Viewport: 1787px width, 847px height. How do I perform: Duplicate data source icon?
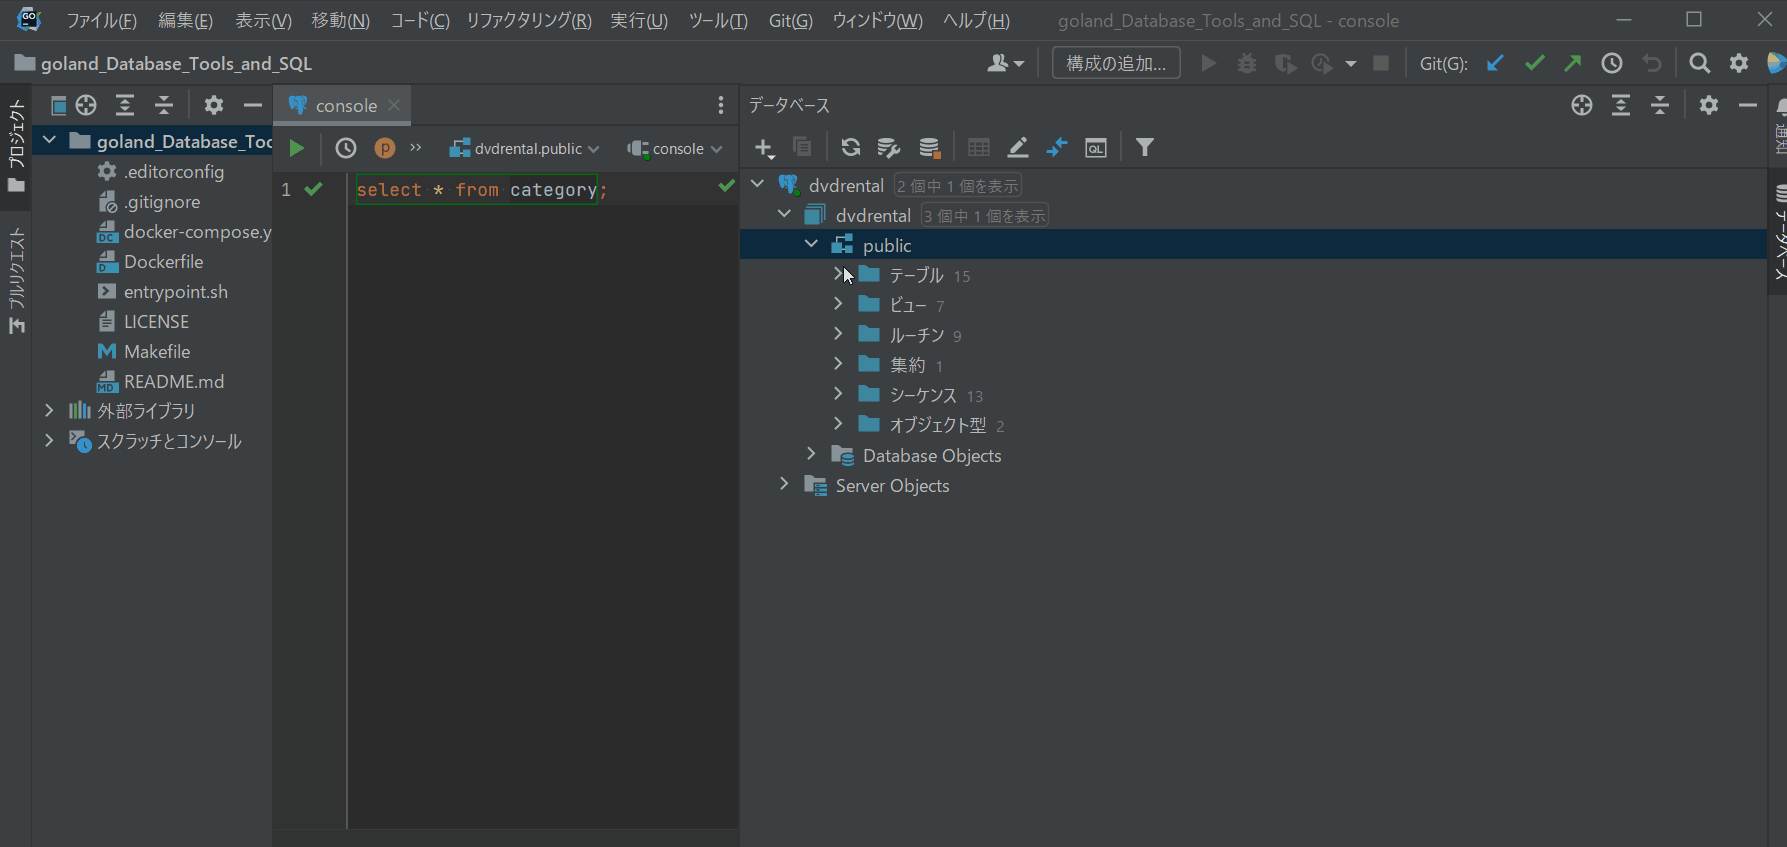pos(802,147)
